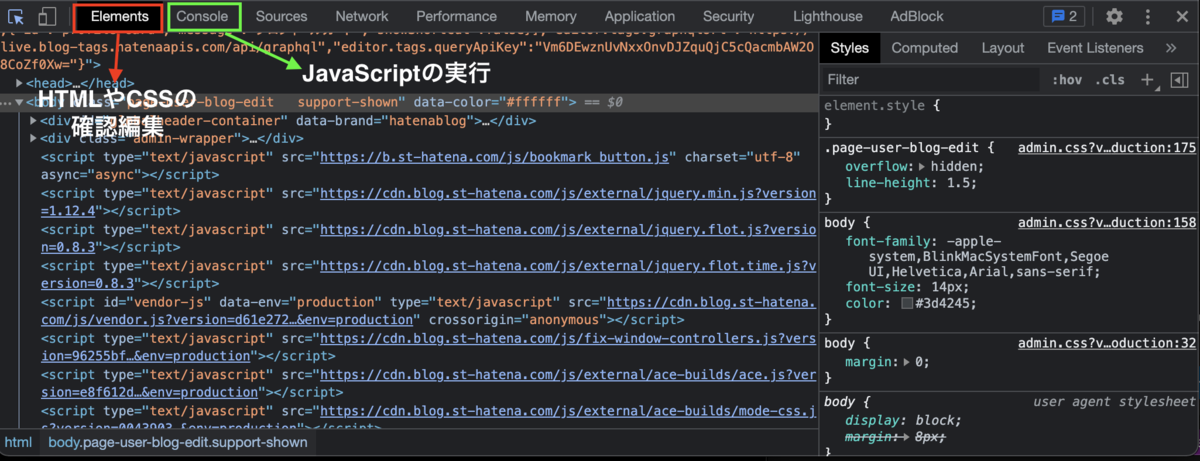Select the Layout sidebar tab
Screen dimensions: 1200x461
tap(1003, 48)
